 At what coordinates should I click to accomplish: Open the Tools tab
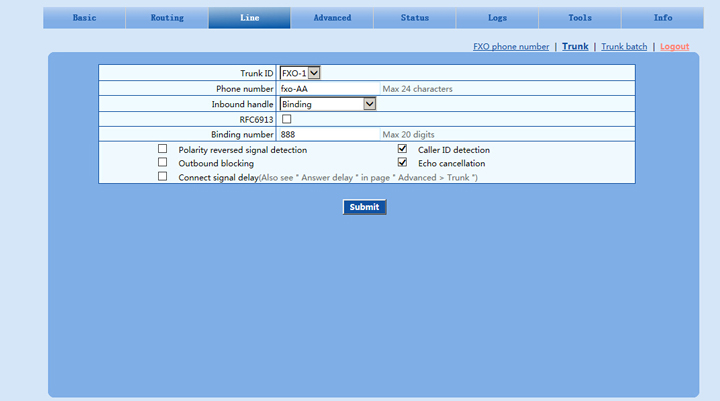coord(579,18)
